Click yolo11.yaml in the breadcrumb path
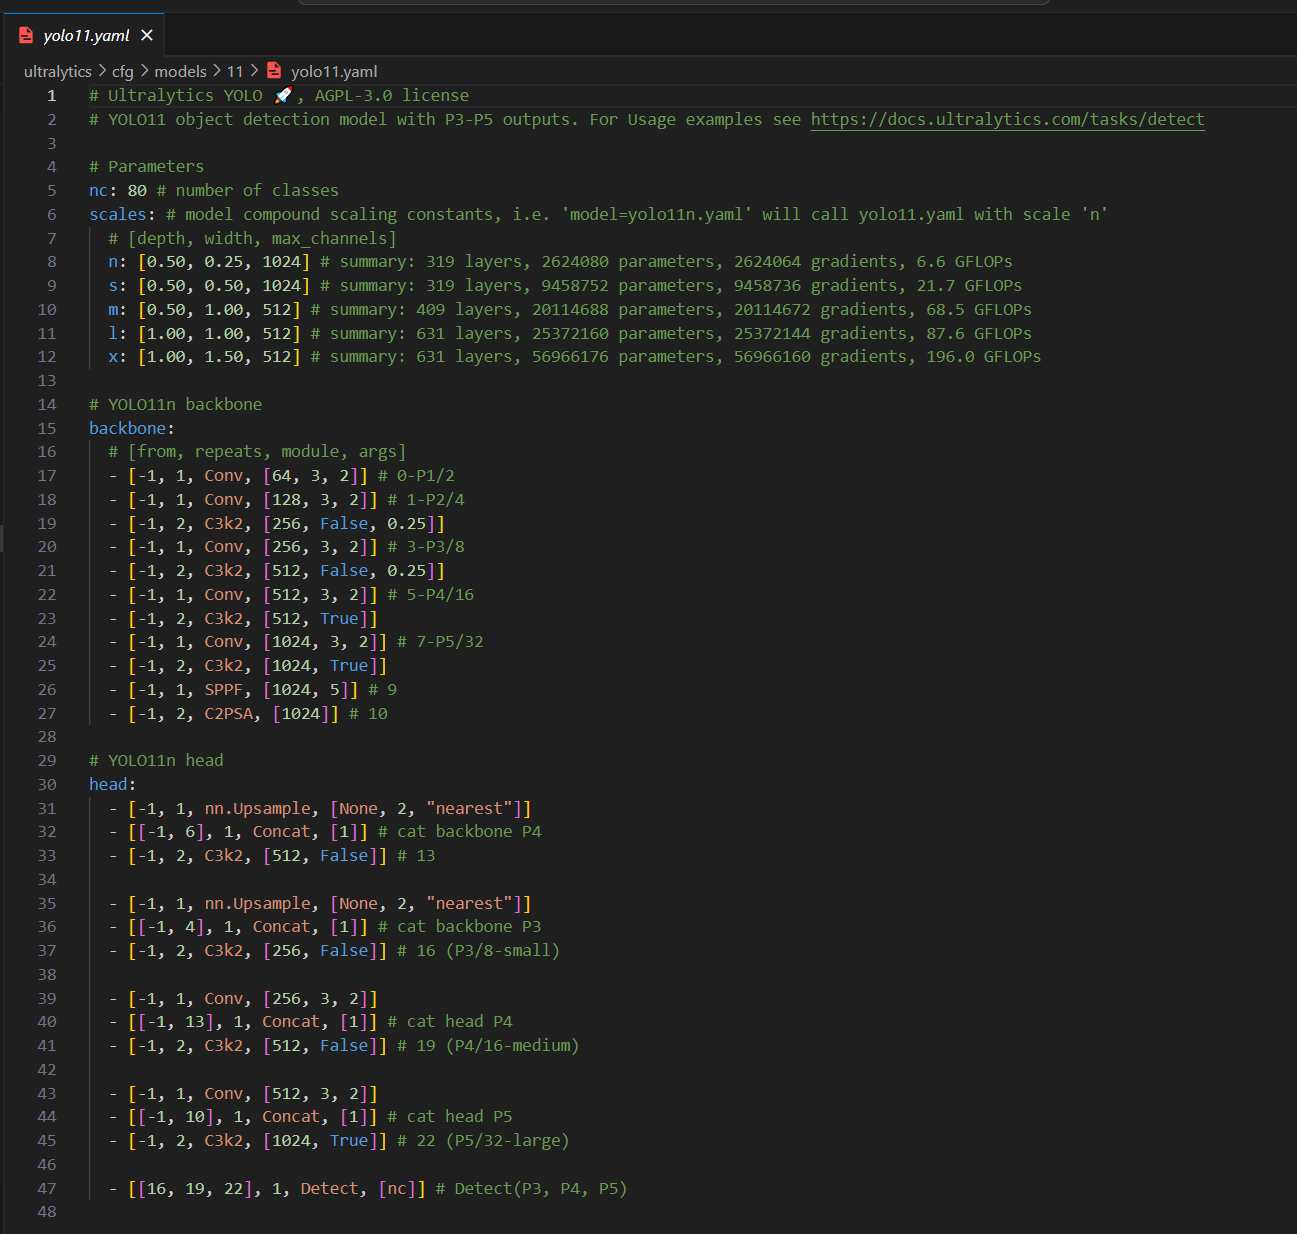1297x1234 pixels. click(x=334, y=72)
